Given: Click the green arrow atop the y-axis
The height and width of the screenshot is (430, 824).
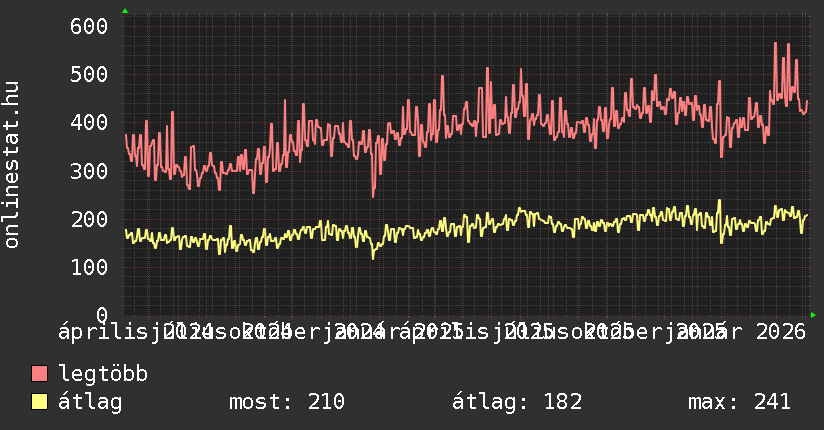Looking at the screenshot, I should coord(124,11).
